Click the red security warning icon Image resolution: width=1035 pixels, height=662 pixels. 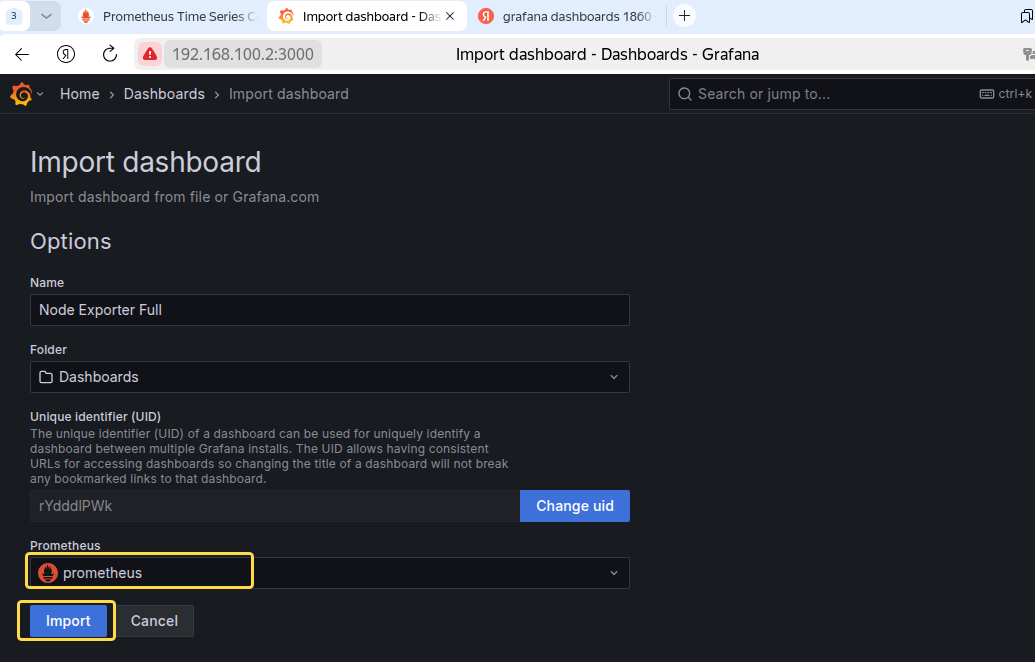point(150,54)
